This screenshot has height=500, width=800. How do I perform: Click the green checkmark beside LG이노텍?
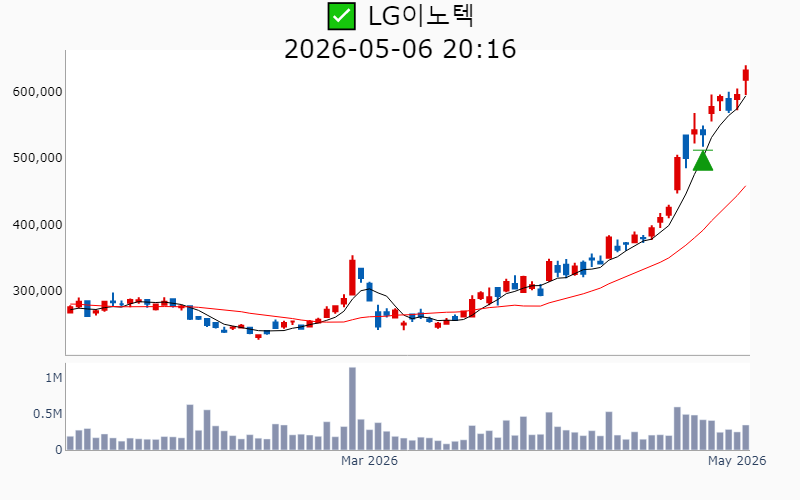pyautogui.click(x=341, y=16)
